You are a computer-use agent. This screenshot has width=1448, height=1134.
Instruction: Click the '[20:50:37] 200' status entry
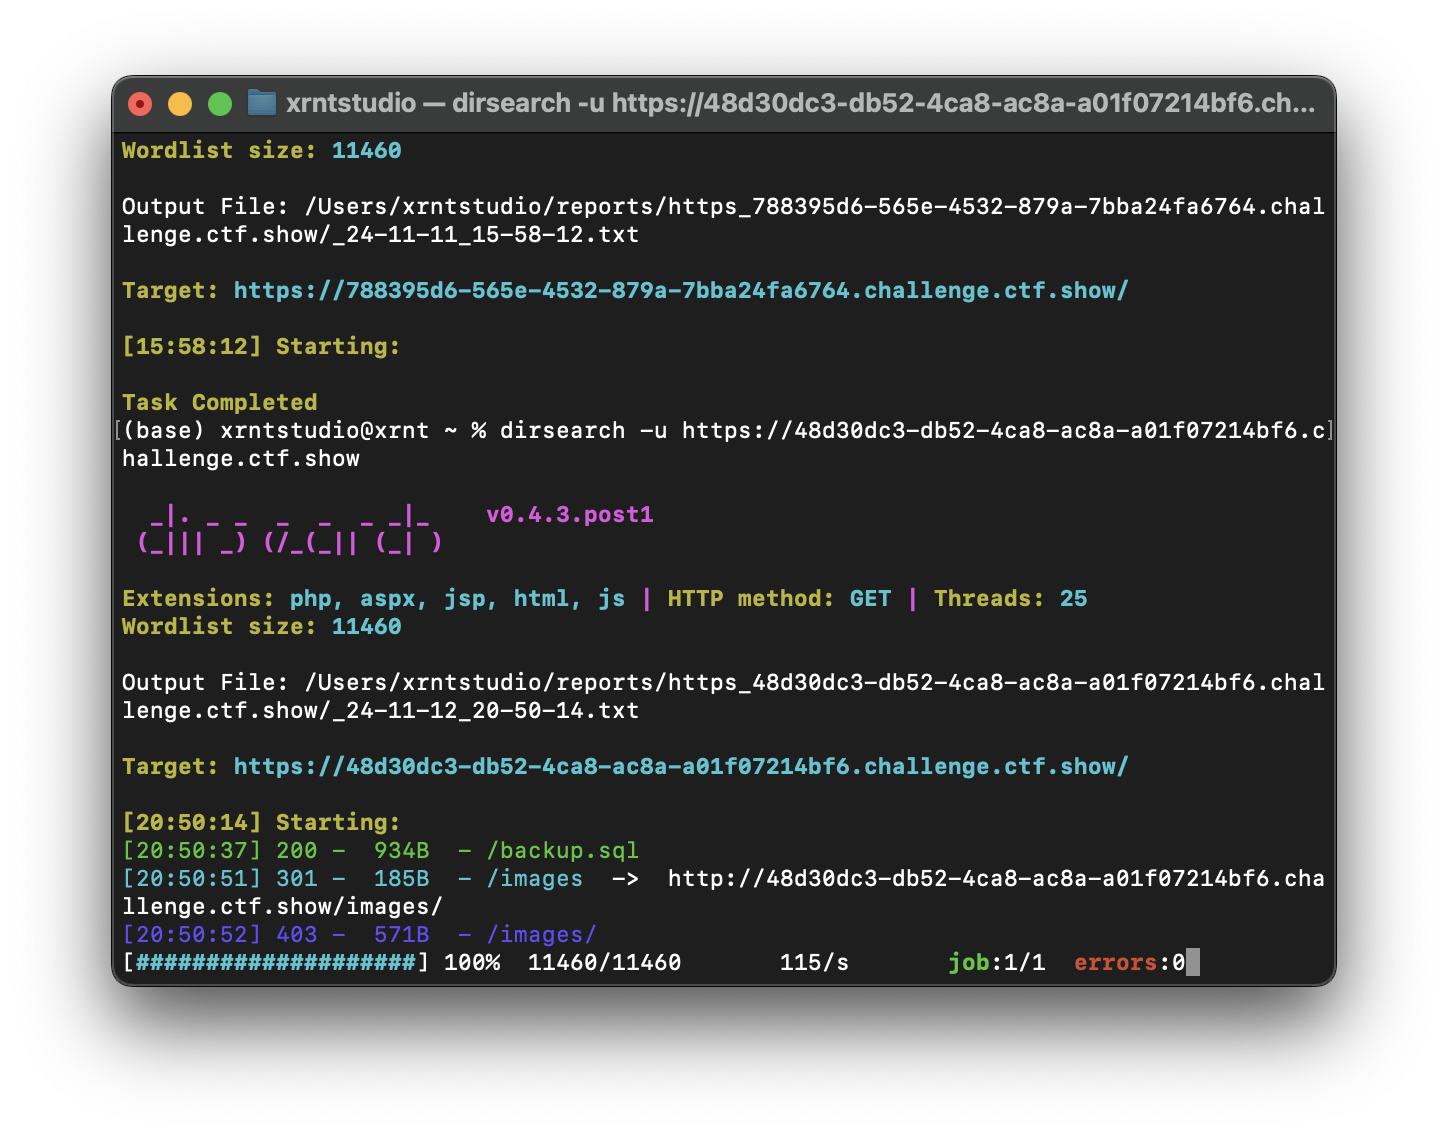(x=220, y=851)
